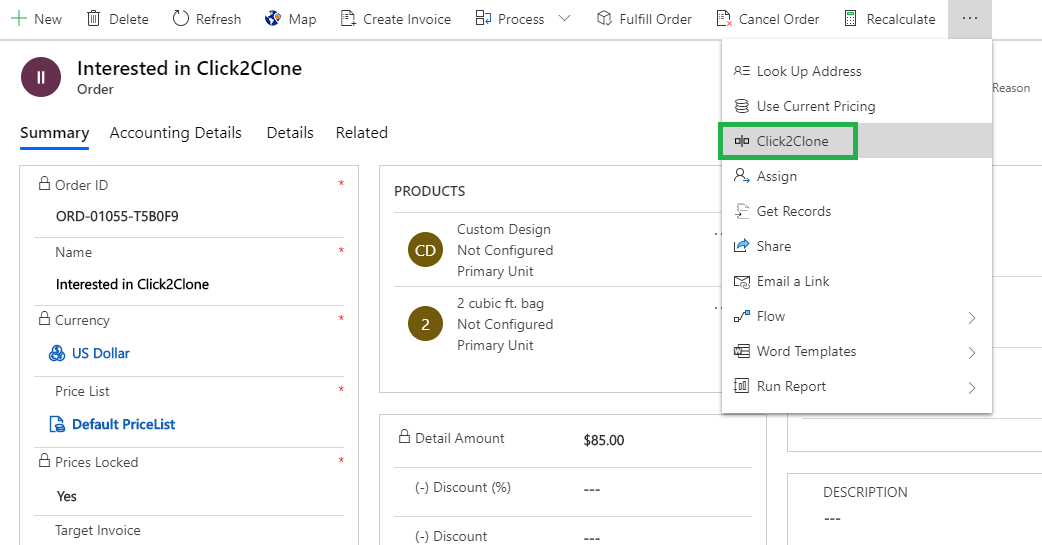
Task: Choose Look Up Address menu item
Action: coord(808,71)
